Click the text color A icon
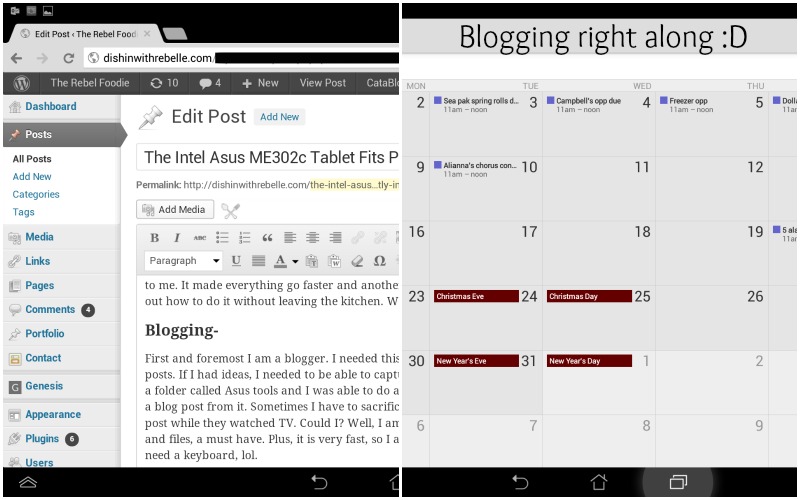 tap(280, 261)
